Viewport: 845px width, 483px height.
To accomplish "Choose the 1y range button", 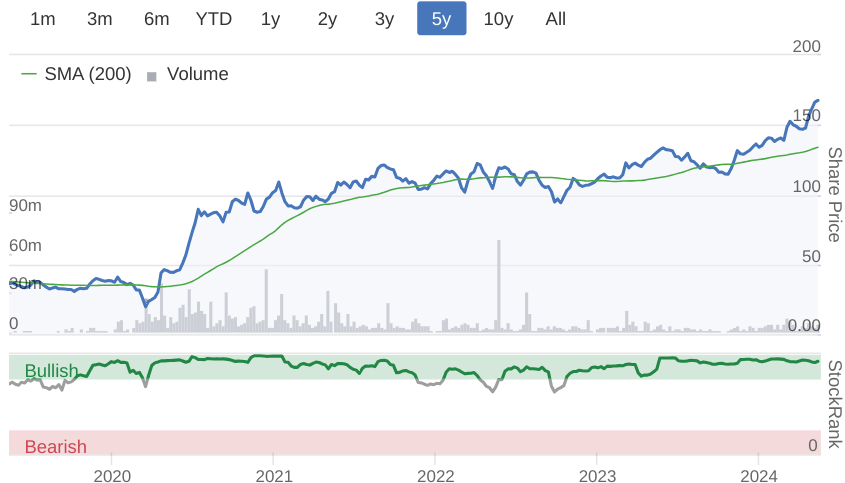I will pyautogui.click(x=271, y=19).
